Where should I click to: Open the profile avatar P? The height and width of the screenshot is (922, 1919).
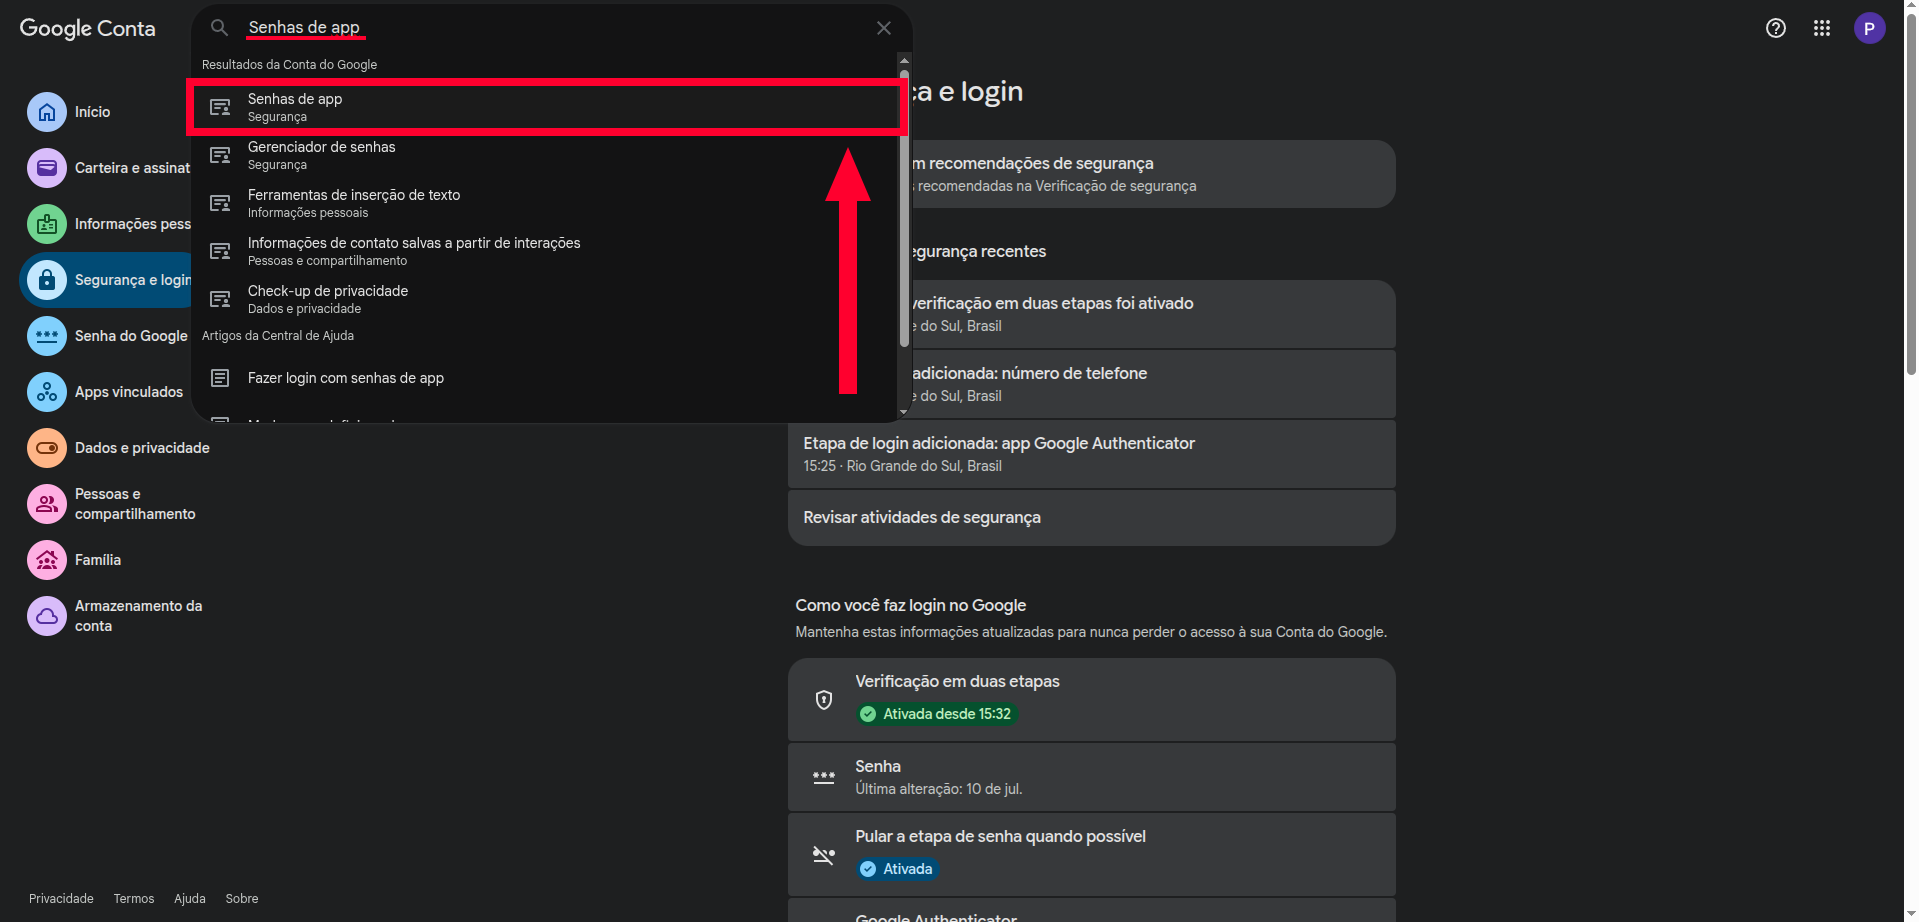pyautogui.click(x=1869, y=28)
